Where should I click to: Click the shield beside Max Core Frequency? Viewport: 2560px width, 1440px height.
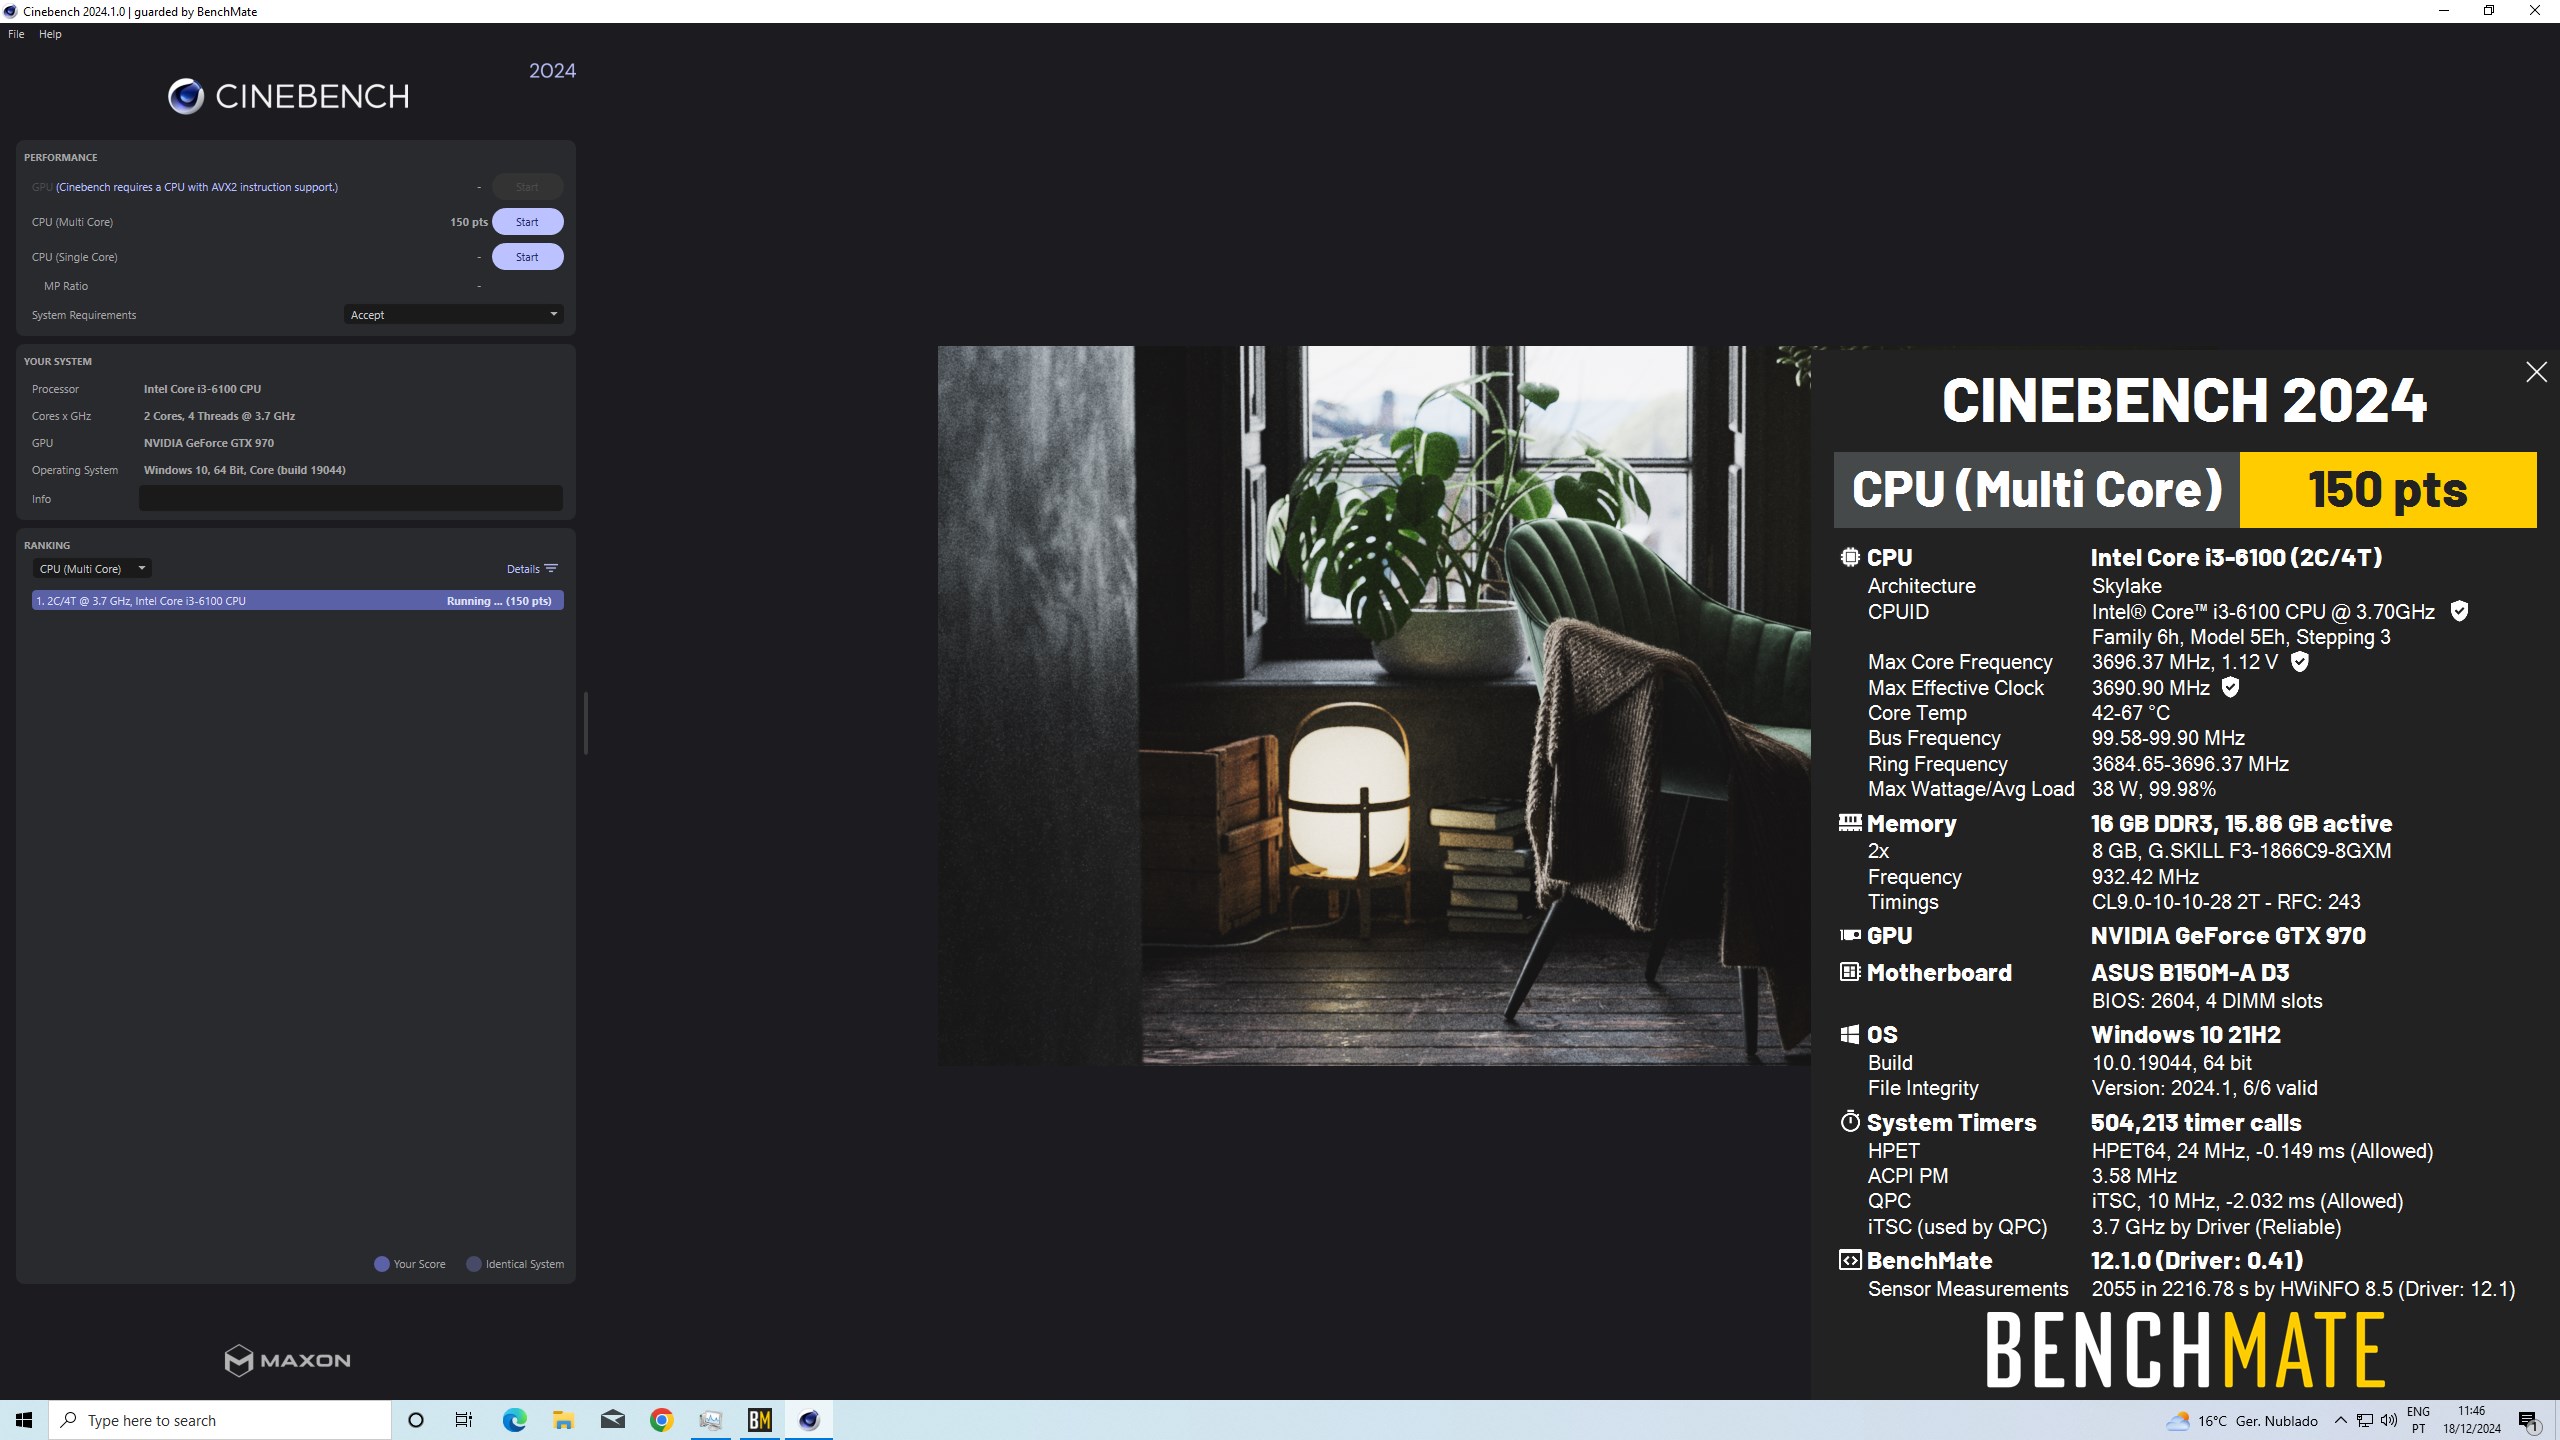2300,662
